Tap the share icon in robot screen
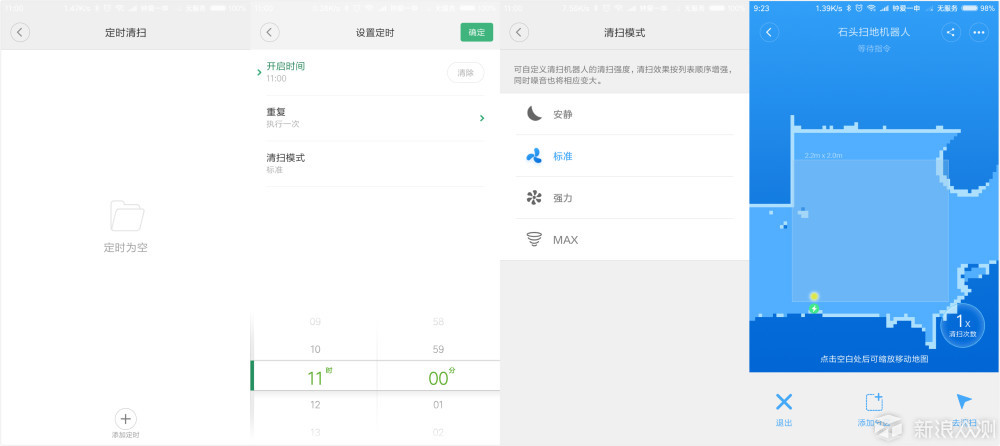Viewport: 1000px width, 446px height. click(x=950, y=32)
